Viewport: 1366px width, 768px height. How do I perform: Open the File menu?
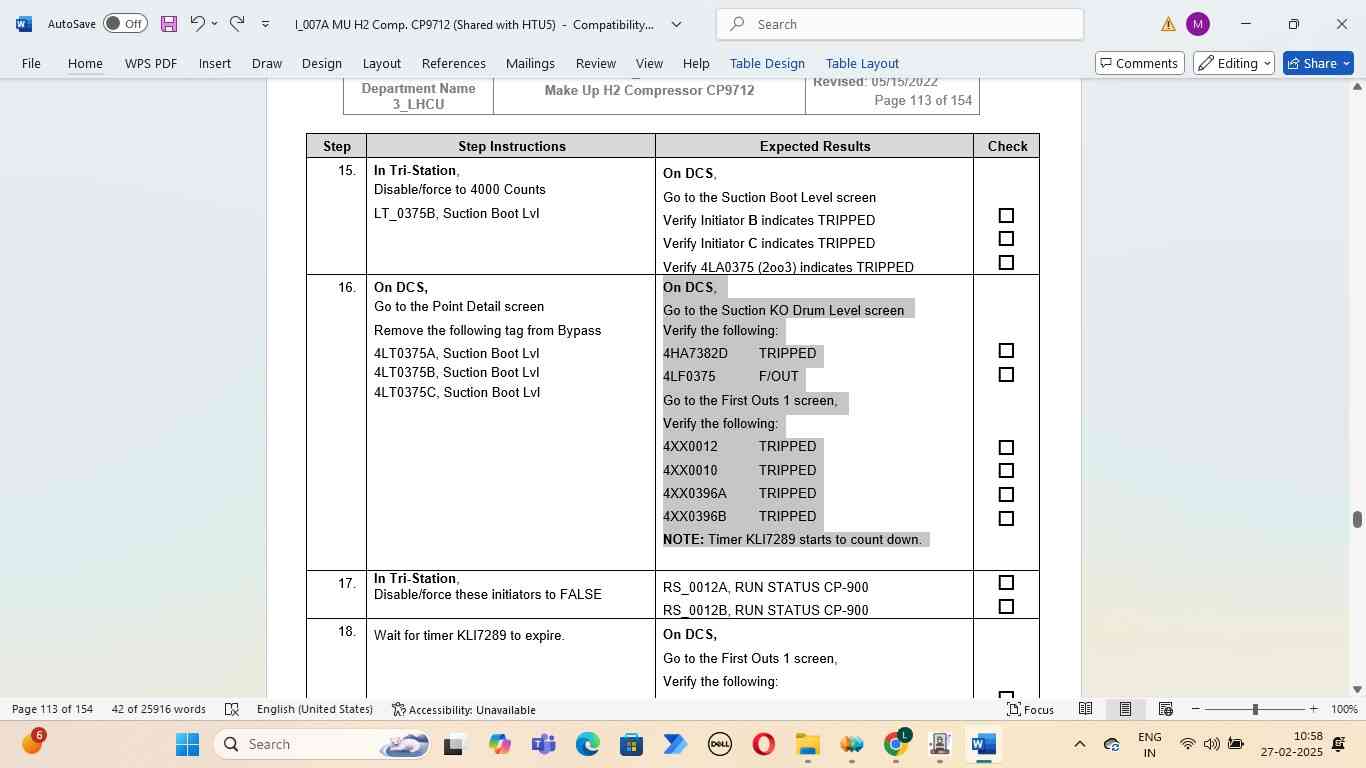click(31, 63)
